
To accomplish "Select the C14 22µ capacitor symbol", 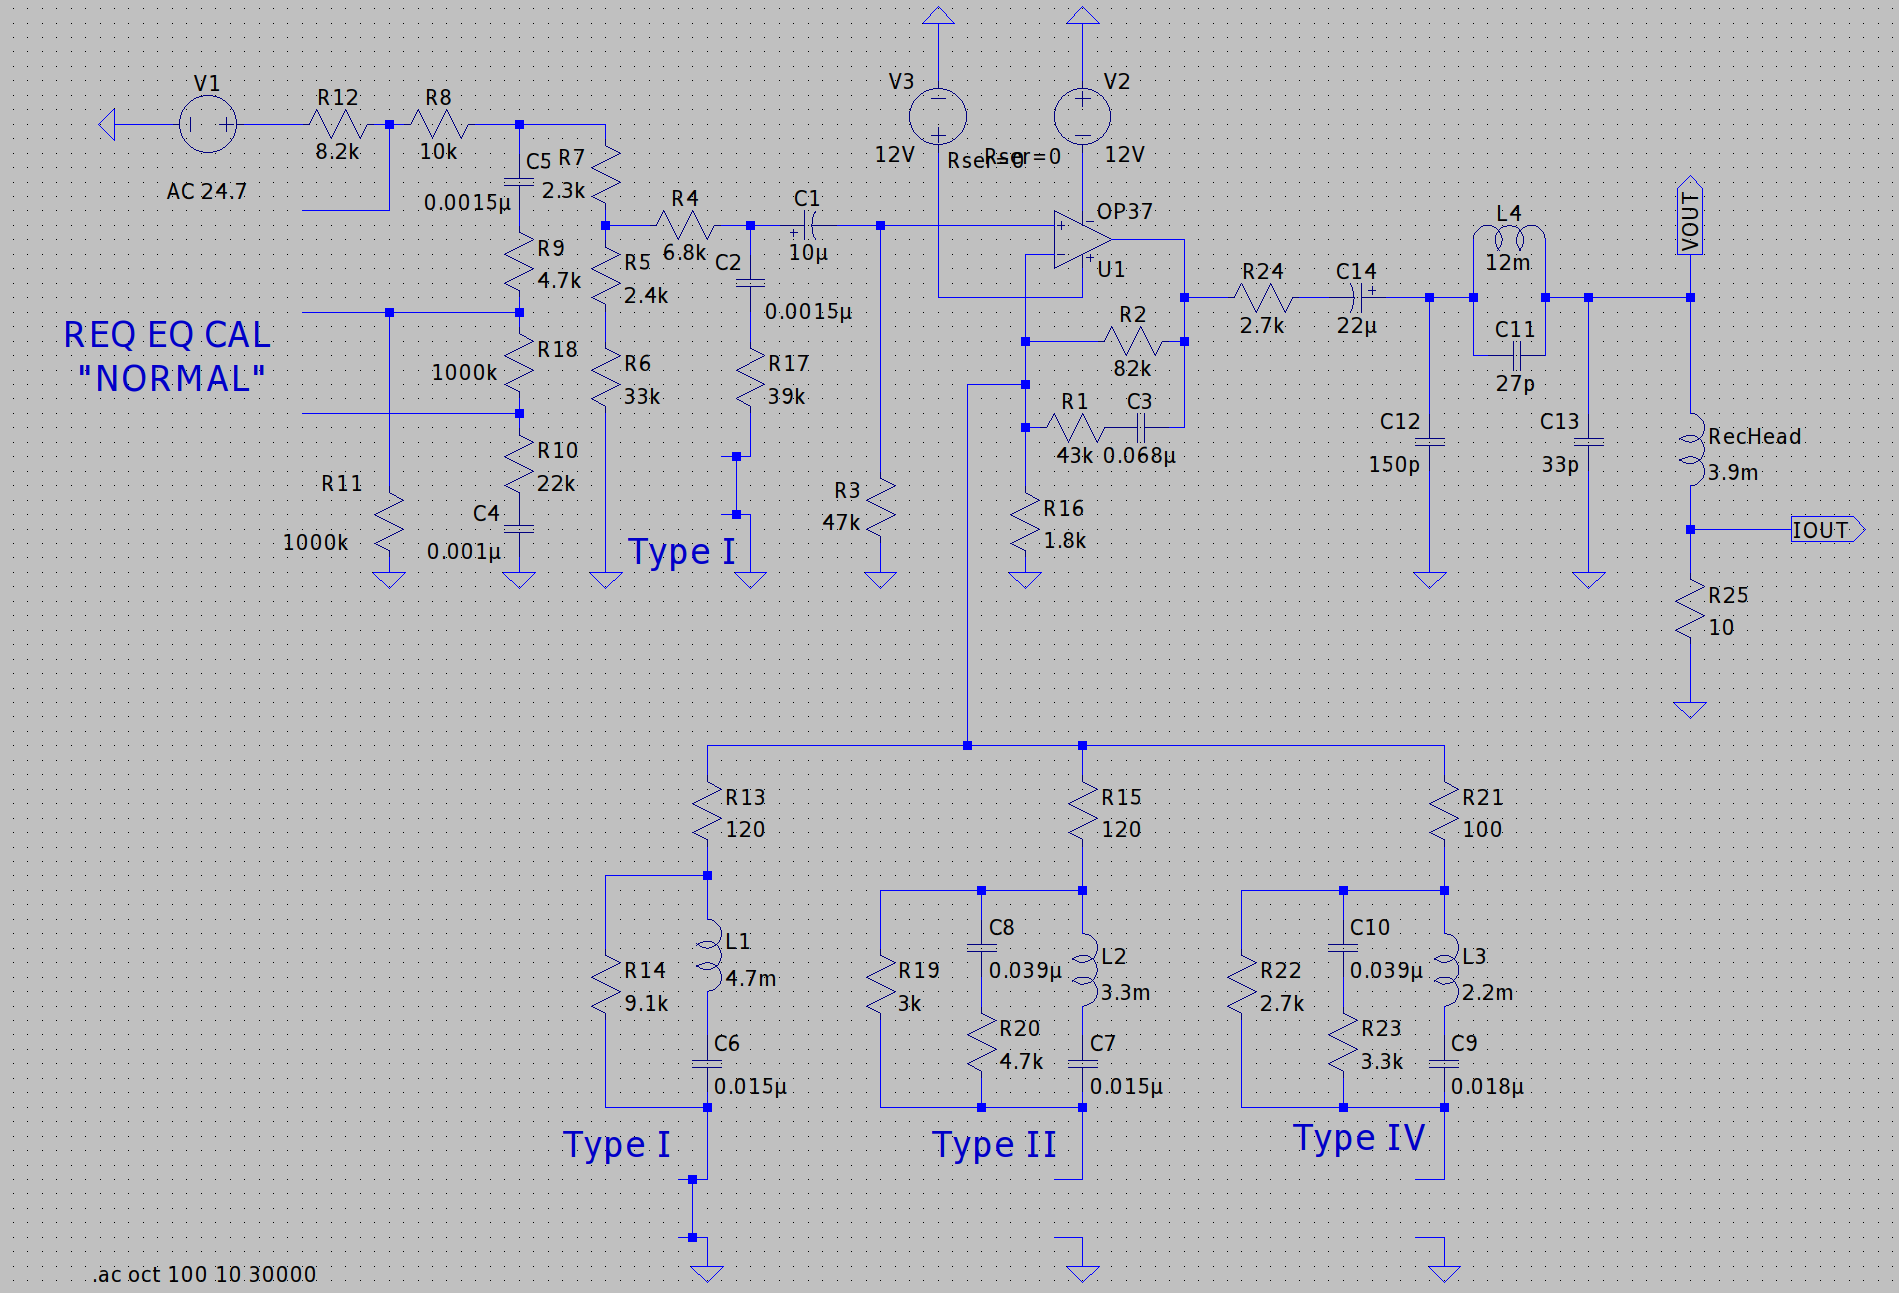I will (1357, 297).
